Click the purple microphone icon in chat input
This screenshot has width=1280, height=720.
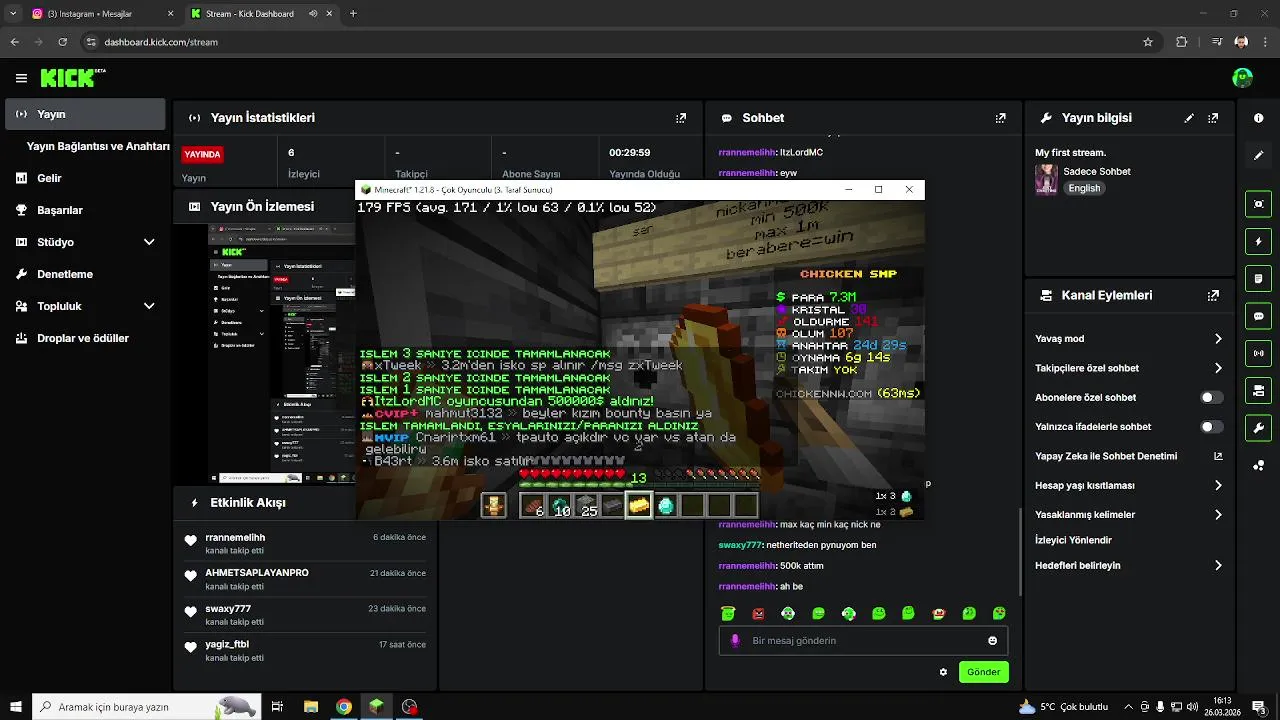(x=735, y=641)
